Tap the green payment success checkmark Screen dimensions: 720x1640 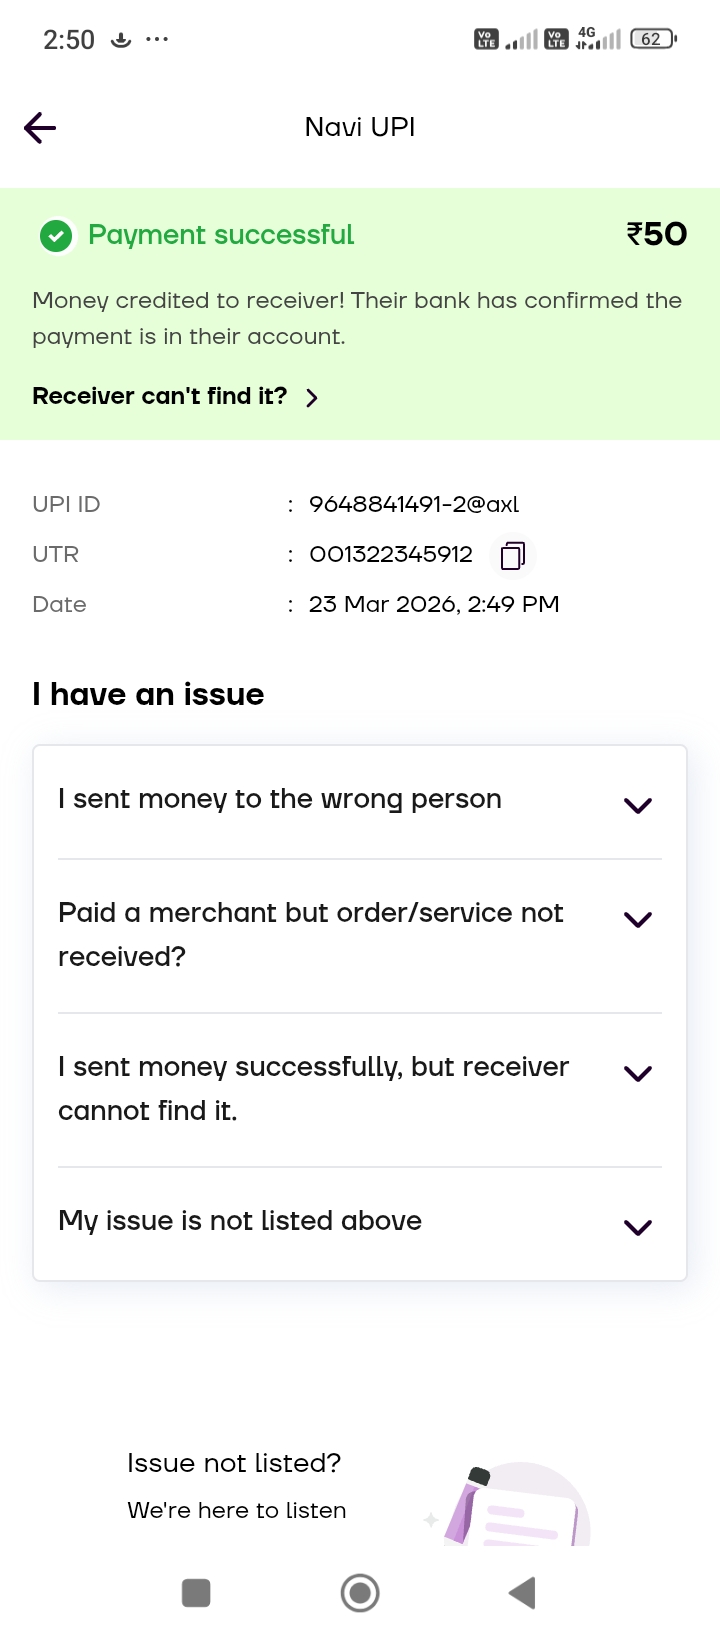(x=56, y=237)
